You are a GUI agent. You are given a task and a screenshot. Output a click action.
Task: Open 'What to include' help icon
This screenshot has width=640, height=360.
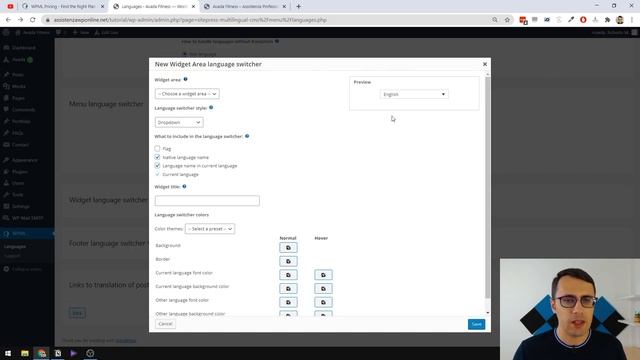tap(247, 136)
